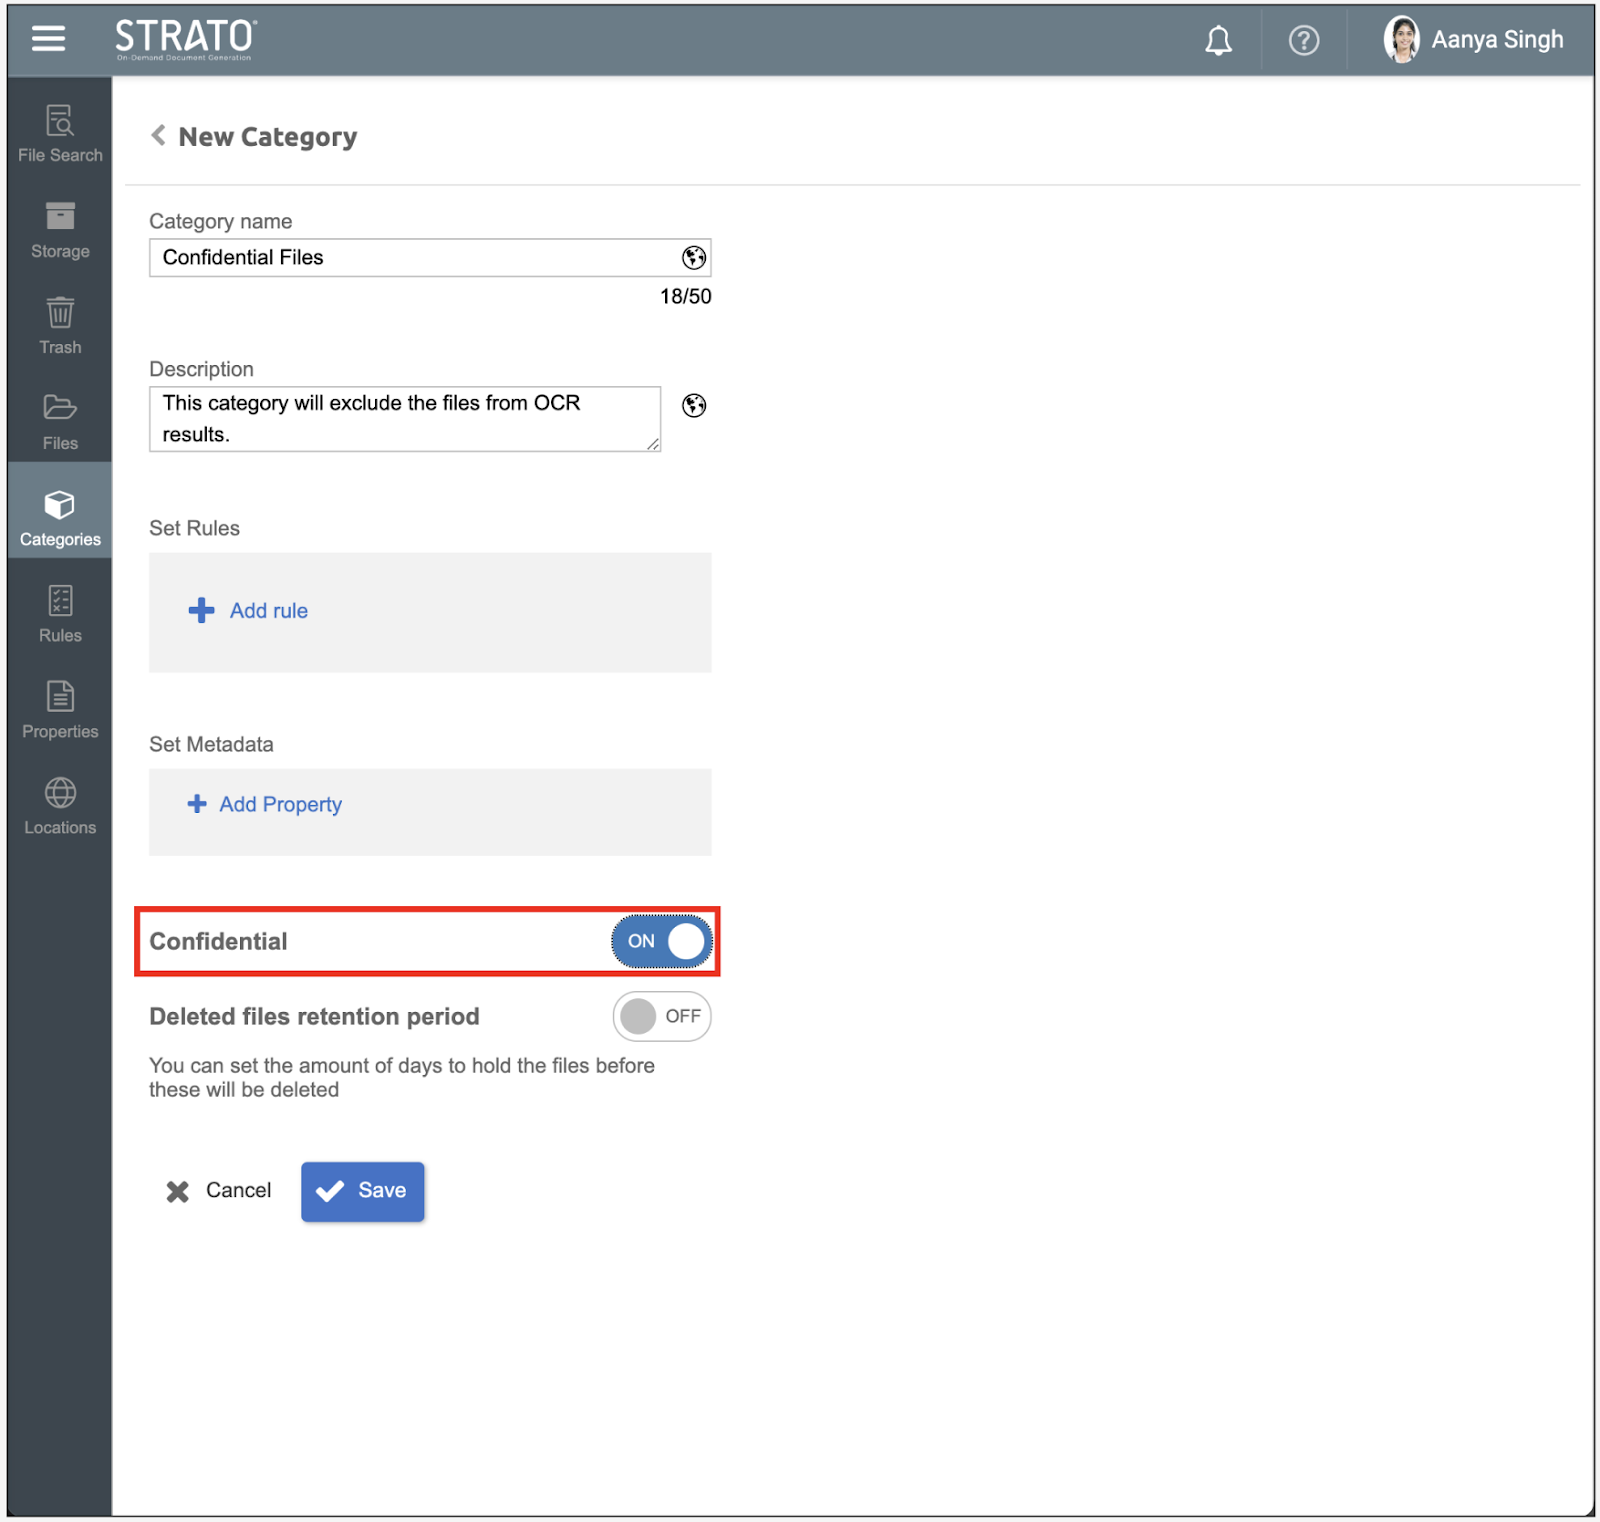The height and width of the screenshot is (1522, 1600).
Task: Go back using arrow beside New Category
Action: 158,136
